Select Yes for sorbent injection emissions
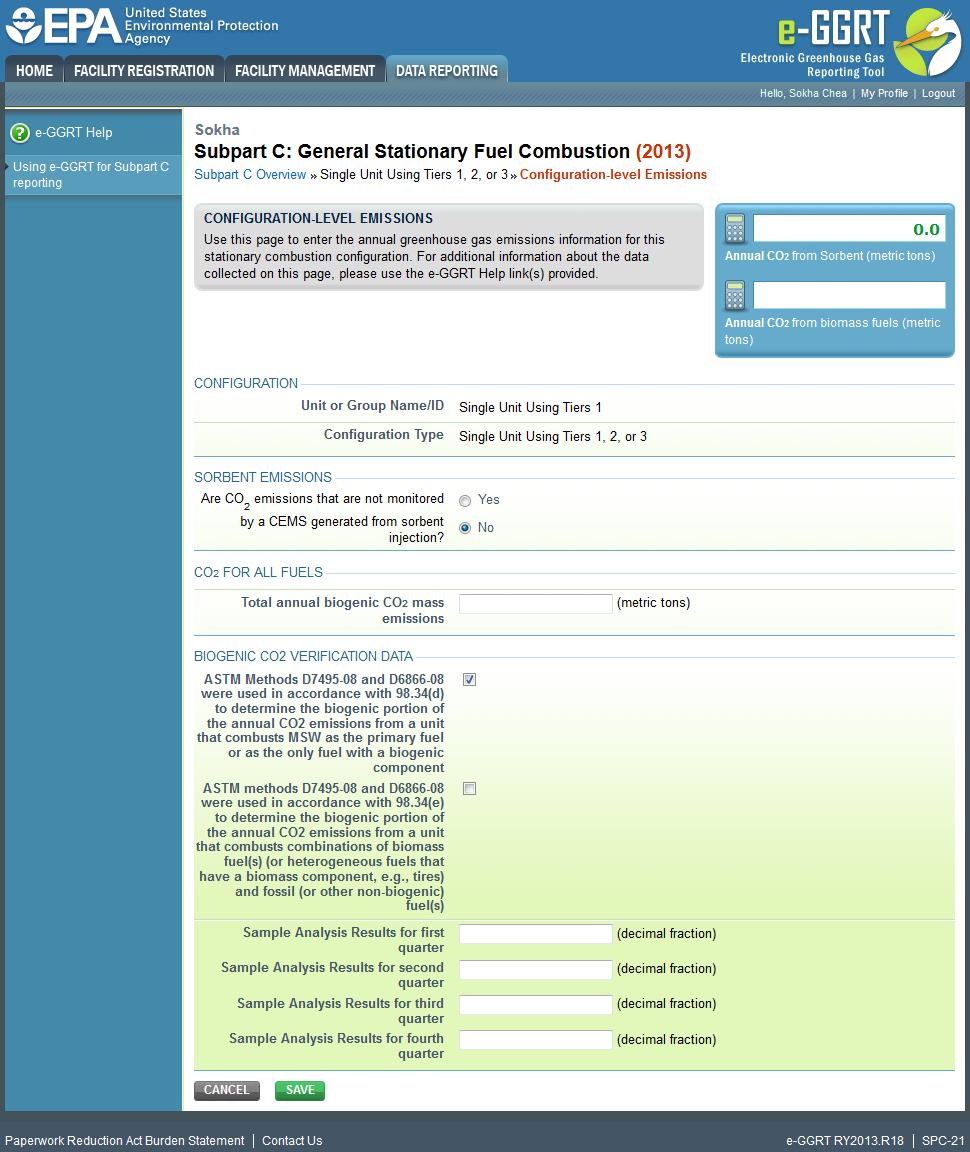970x1152 pixels. pos(465,500)
